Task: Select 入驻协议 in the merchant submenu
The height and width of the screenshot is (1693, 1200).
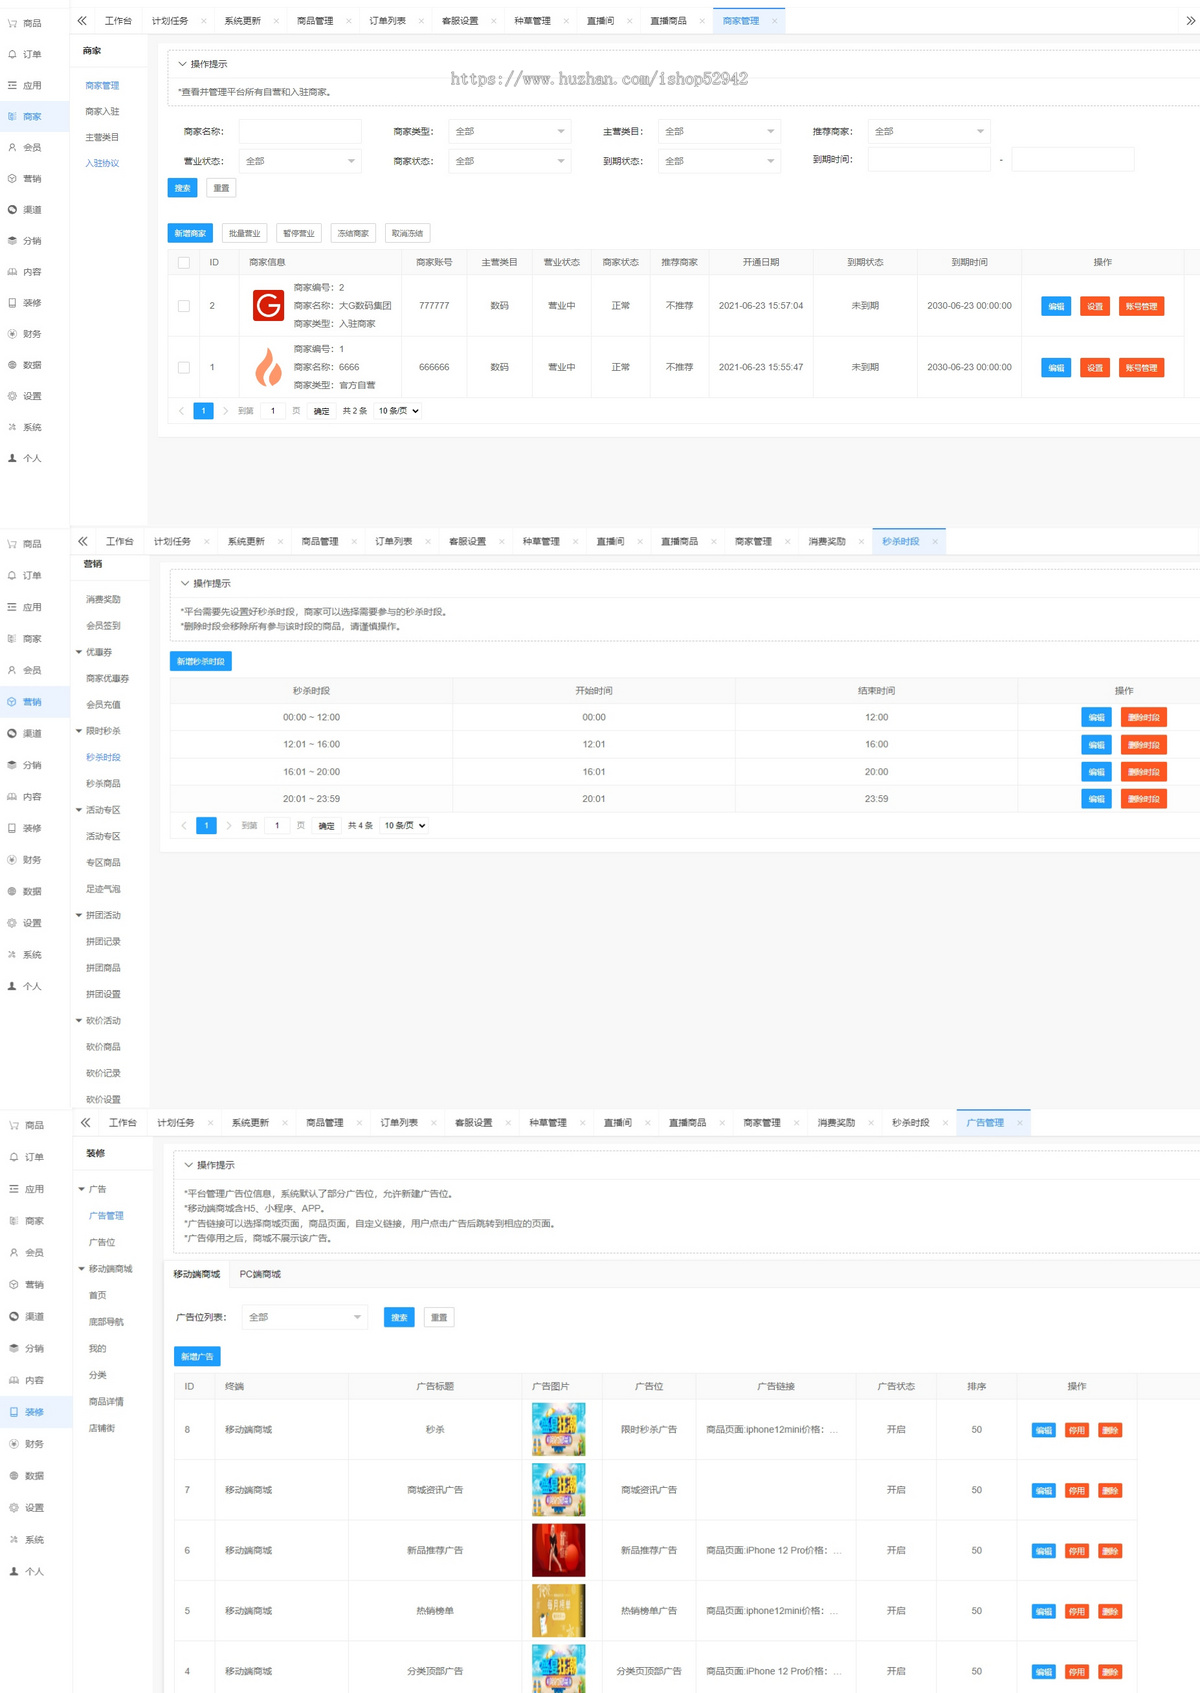Action: point(102,163)
